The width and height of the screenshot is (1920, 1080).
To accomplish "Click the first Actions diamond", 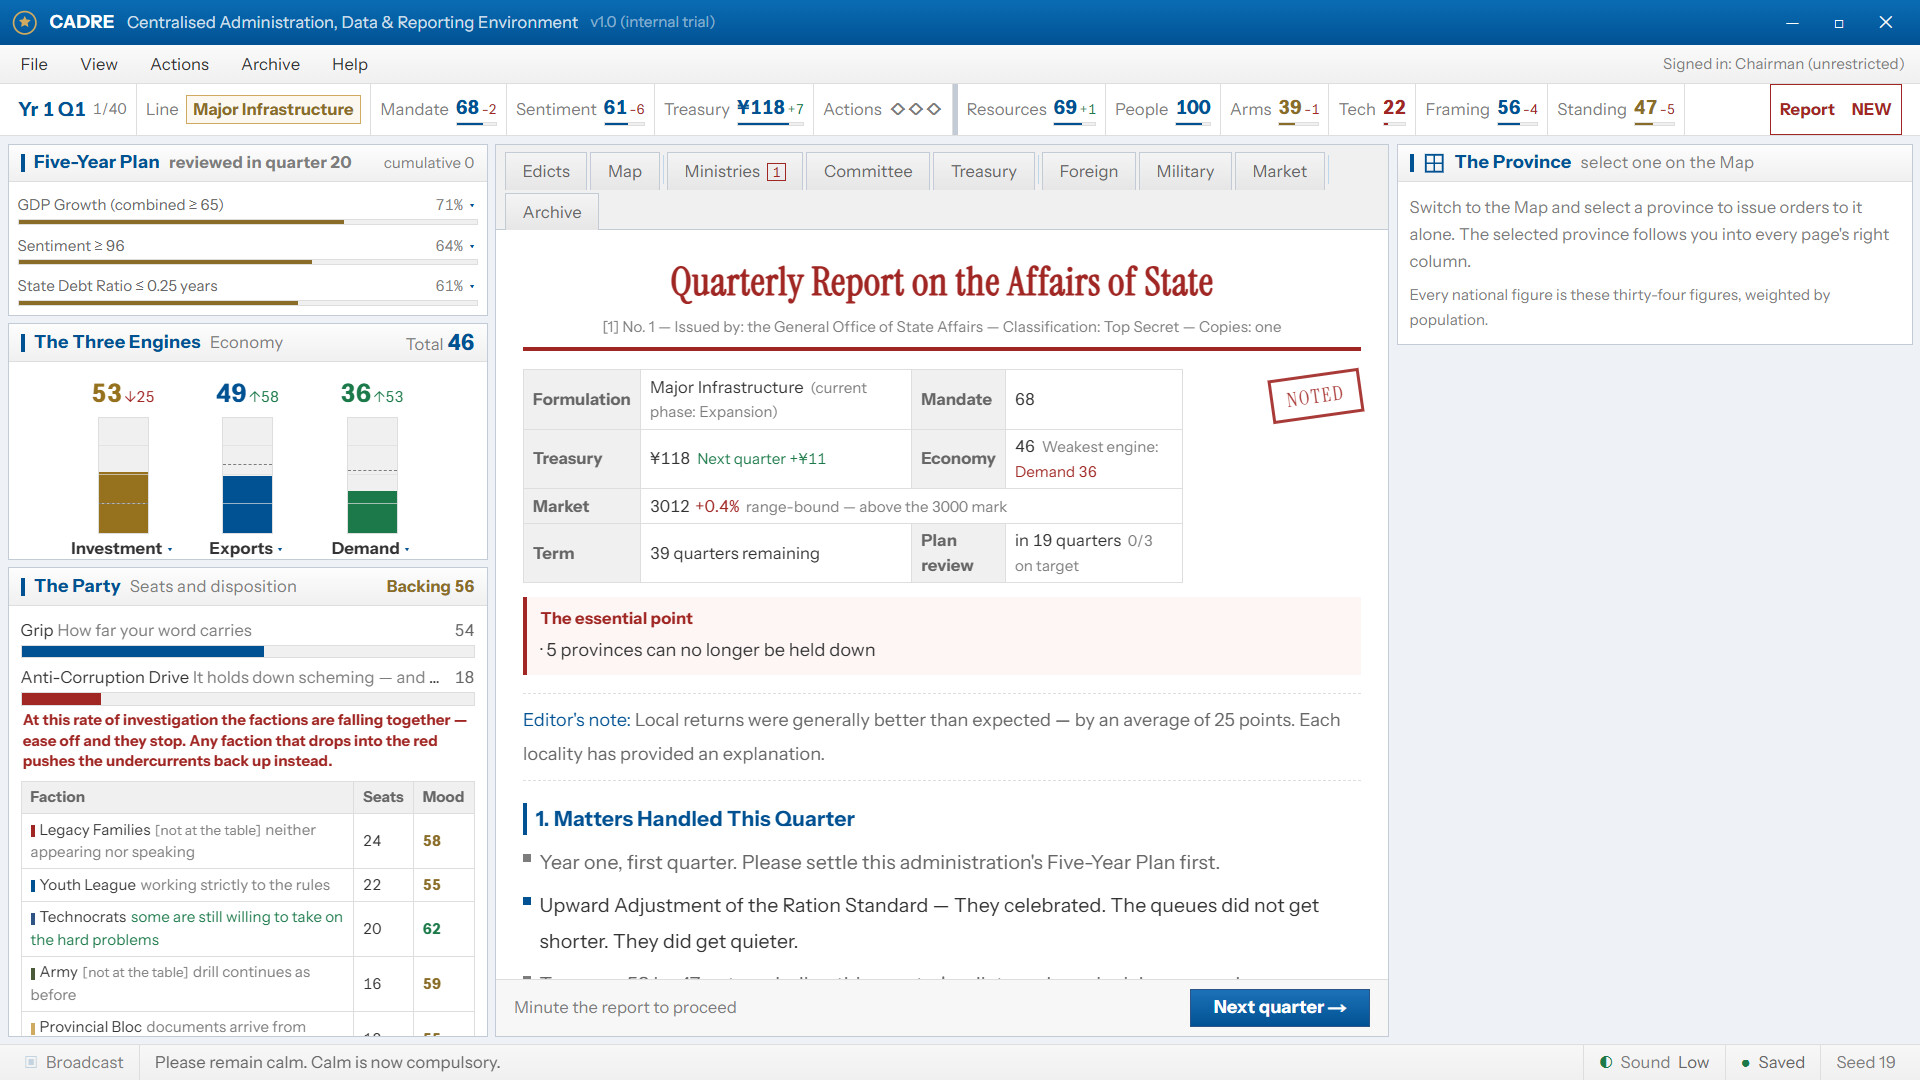I will tap(897, 109).
